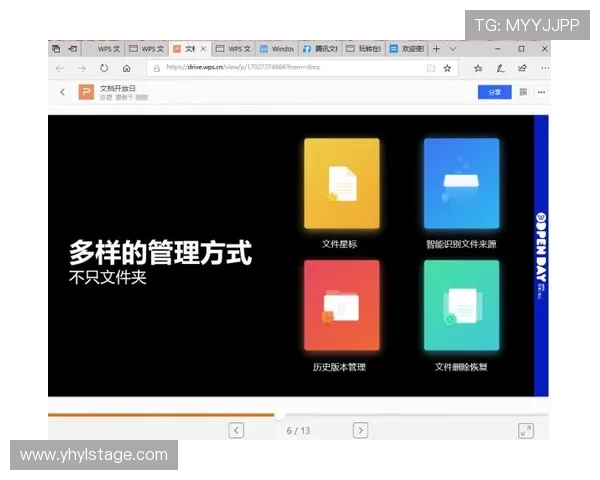Viewport: 600px width, 480px height.
Task: Click the yellow 文件星标 card
Action: coord(342,184)
